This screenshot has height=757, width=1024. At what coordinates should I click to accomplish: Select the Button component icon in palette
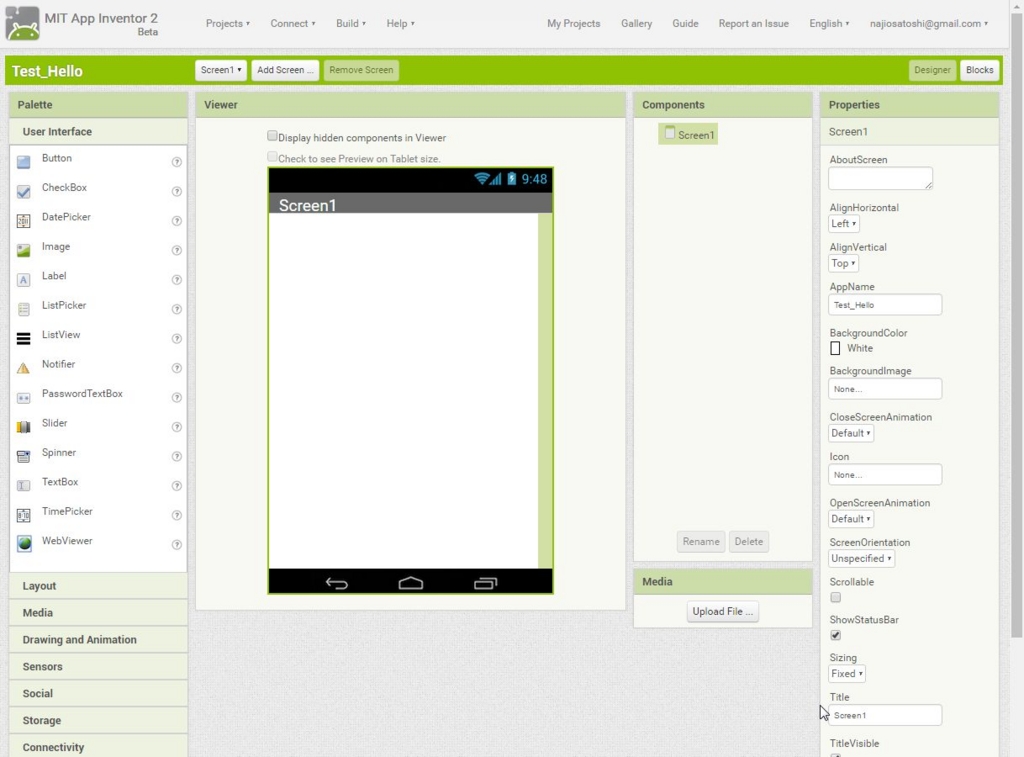24,162
